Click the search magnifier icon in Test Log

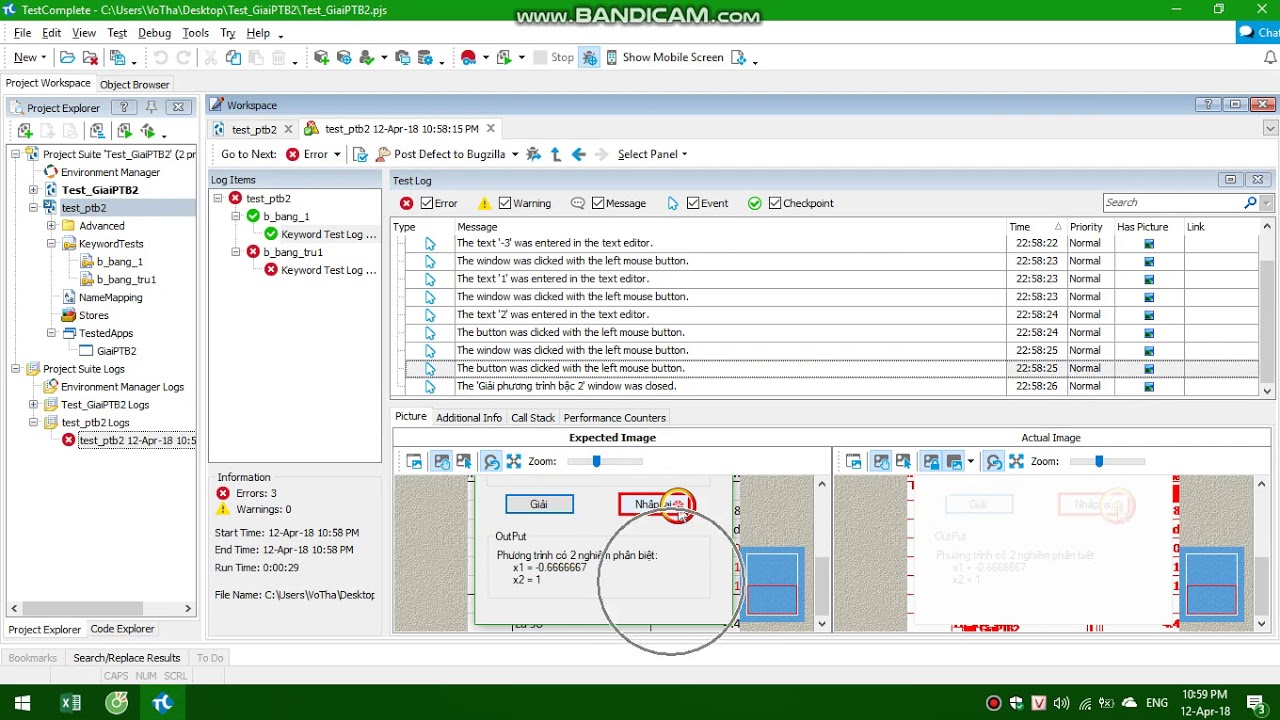[x=1250, y=203]
